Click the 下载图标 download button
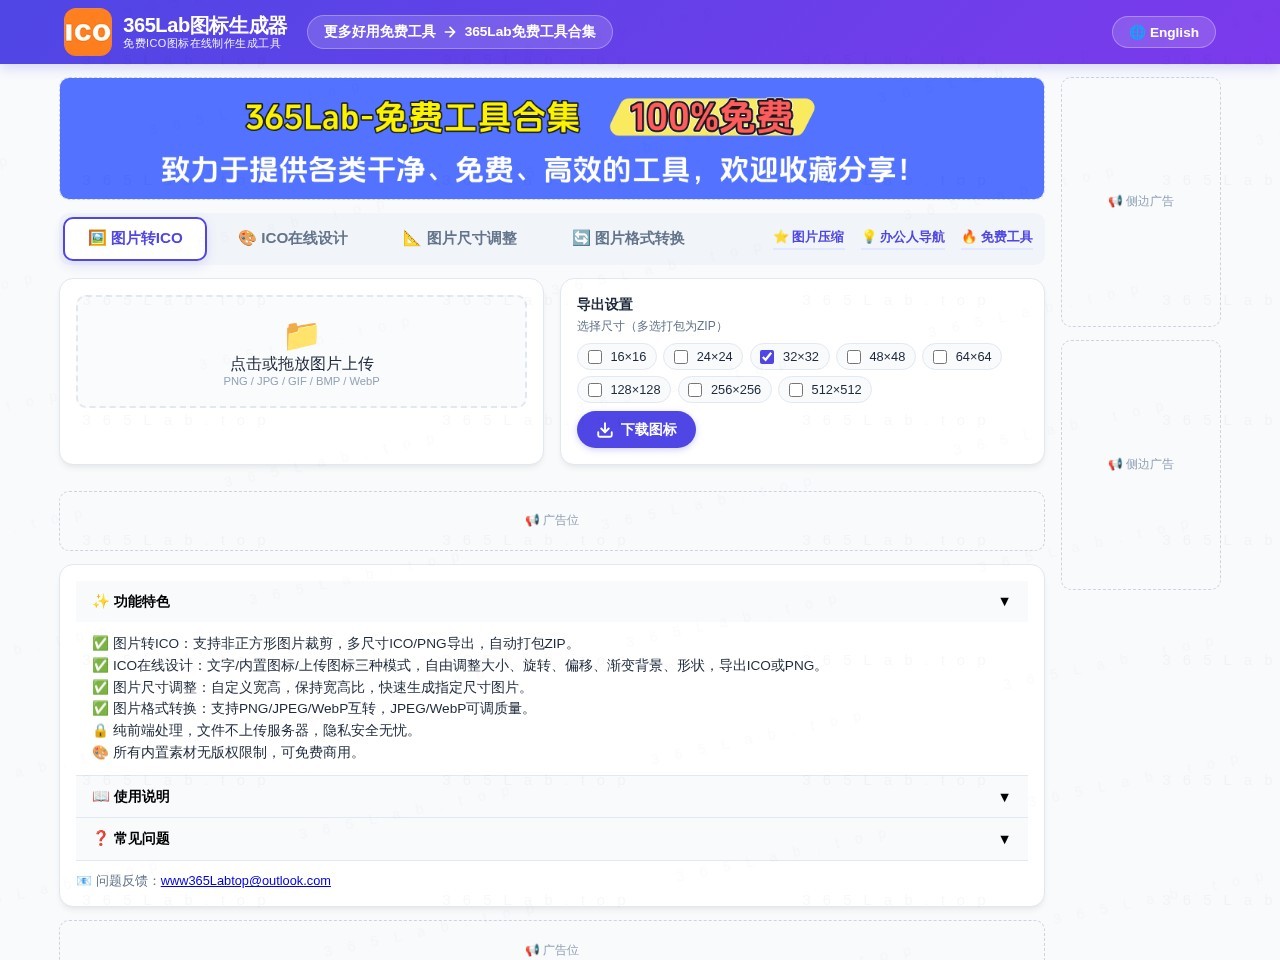Viewport: 1280px width, 960px height. click(x=636, y=430)
